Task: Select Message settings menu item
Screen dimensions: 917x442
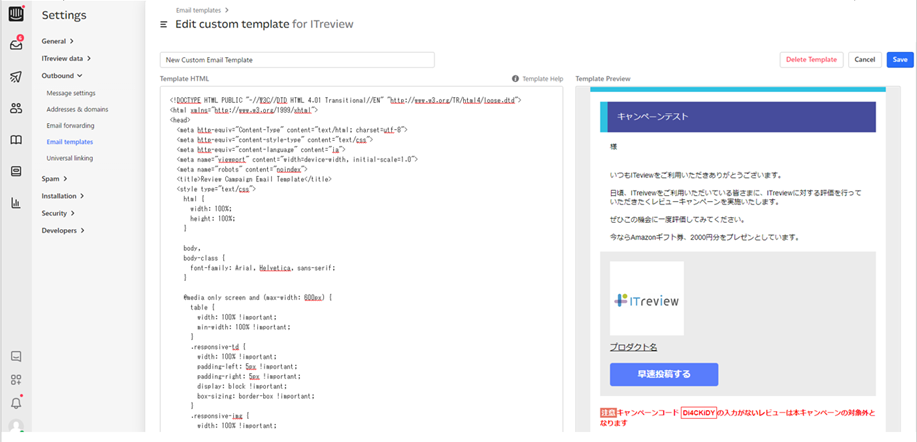Action: click(x=70, y=93)
